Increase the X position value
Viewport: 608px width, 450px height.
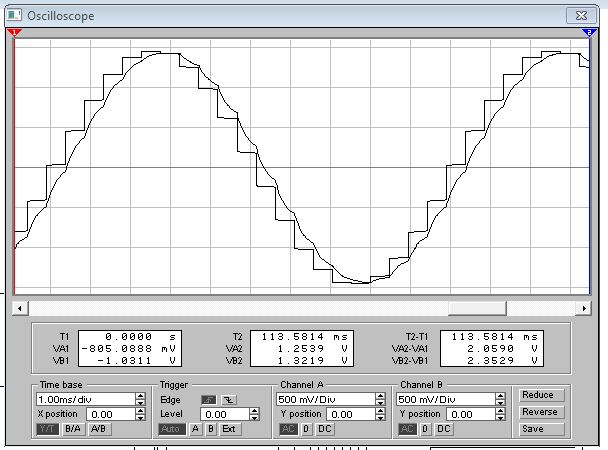[140, 411]
